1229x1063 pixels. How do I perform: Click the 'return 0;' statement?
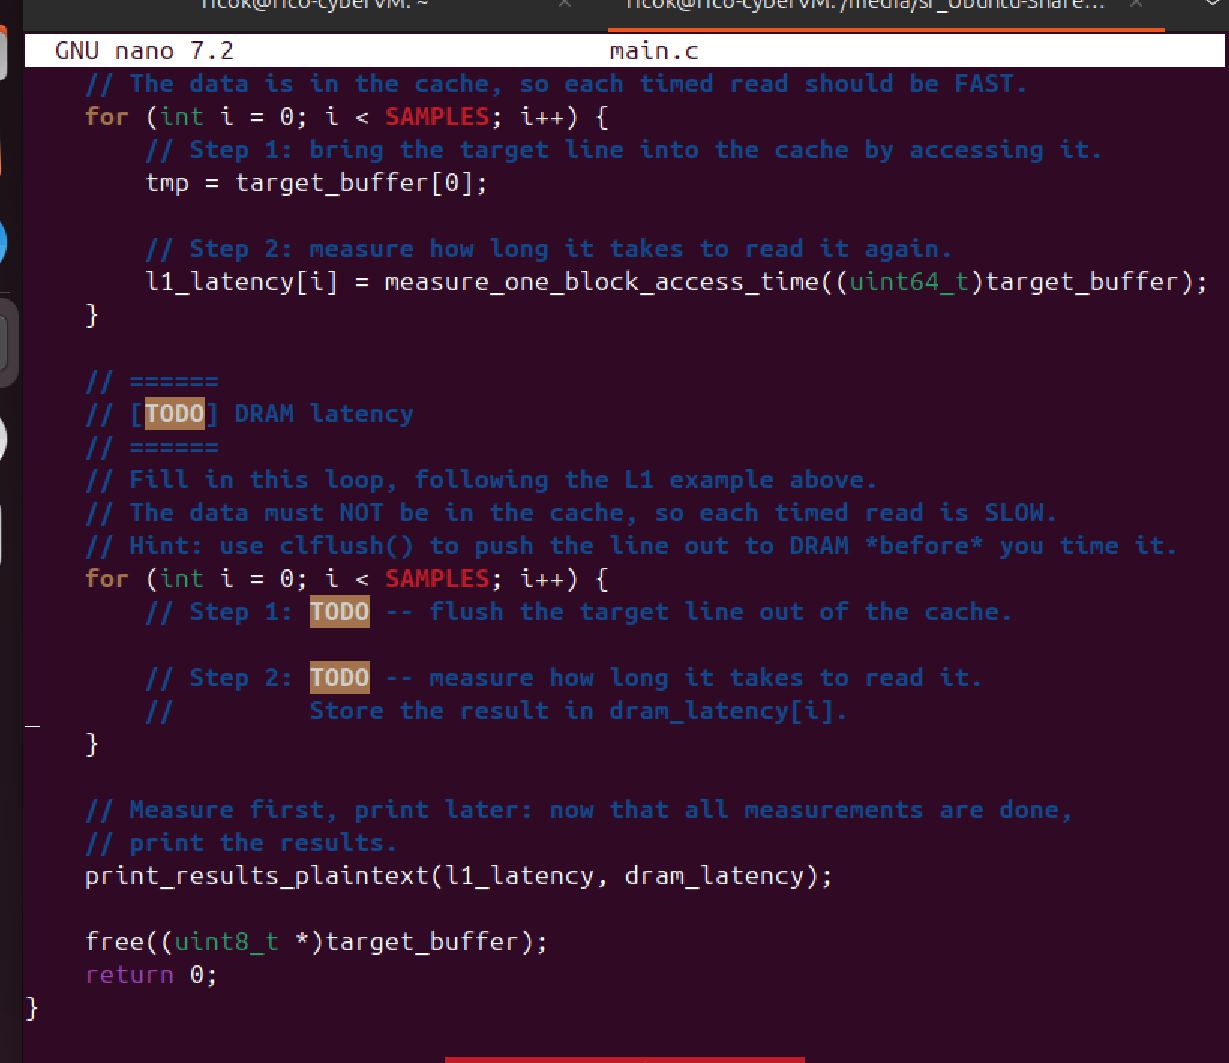coord(151,975)
